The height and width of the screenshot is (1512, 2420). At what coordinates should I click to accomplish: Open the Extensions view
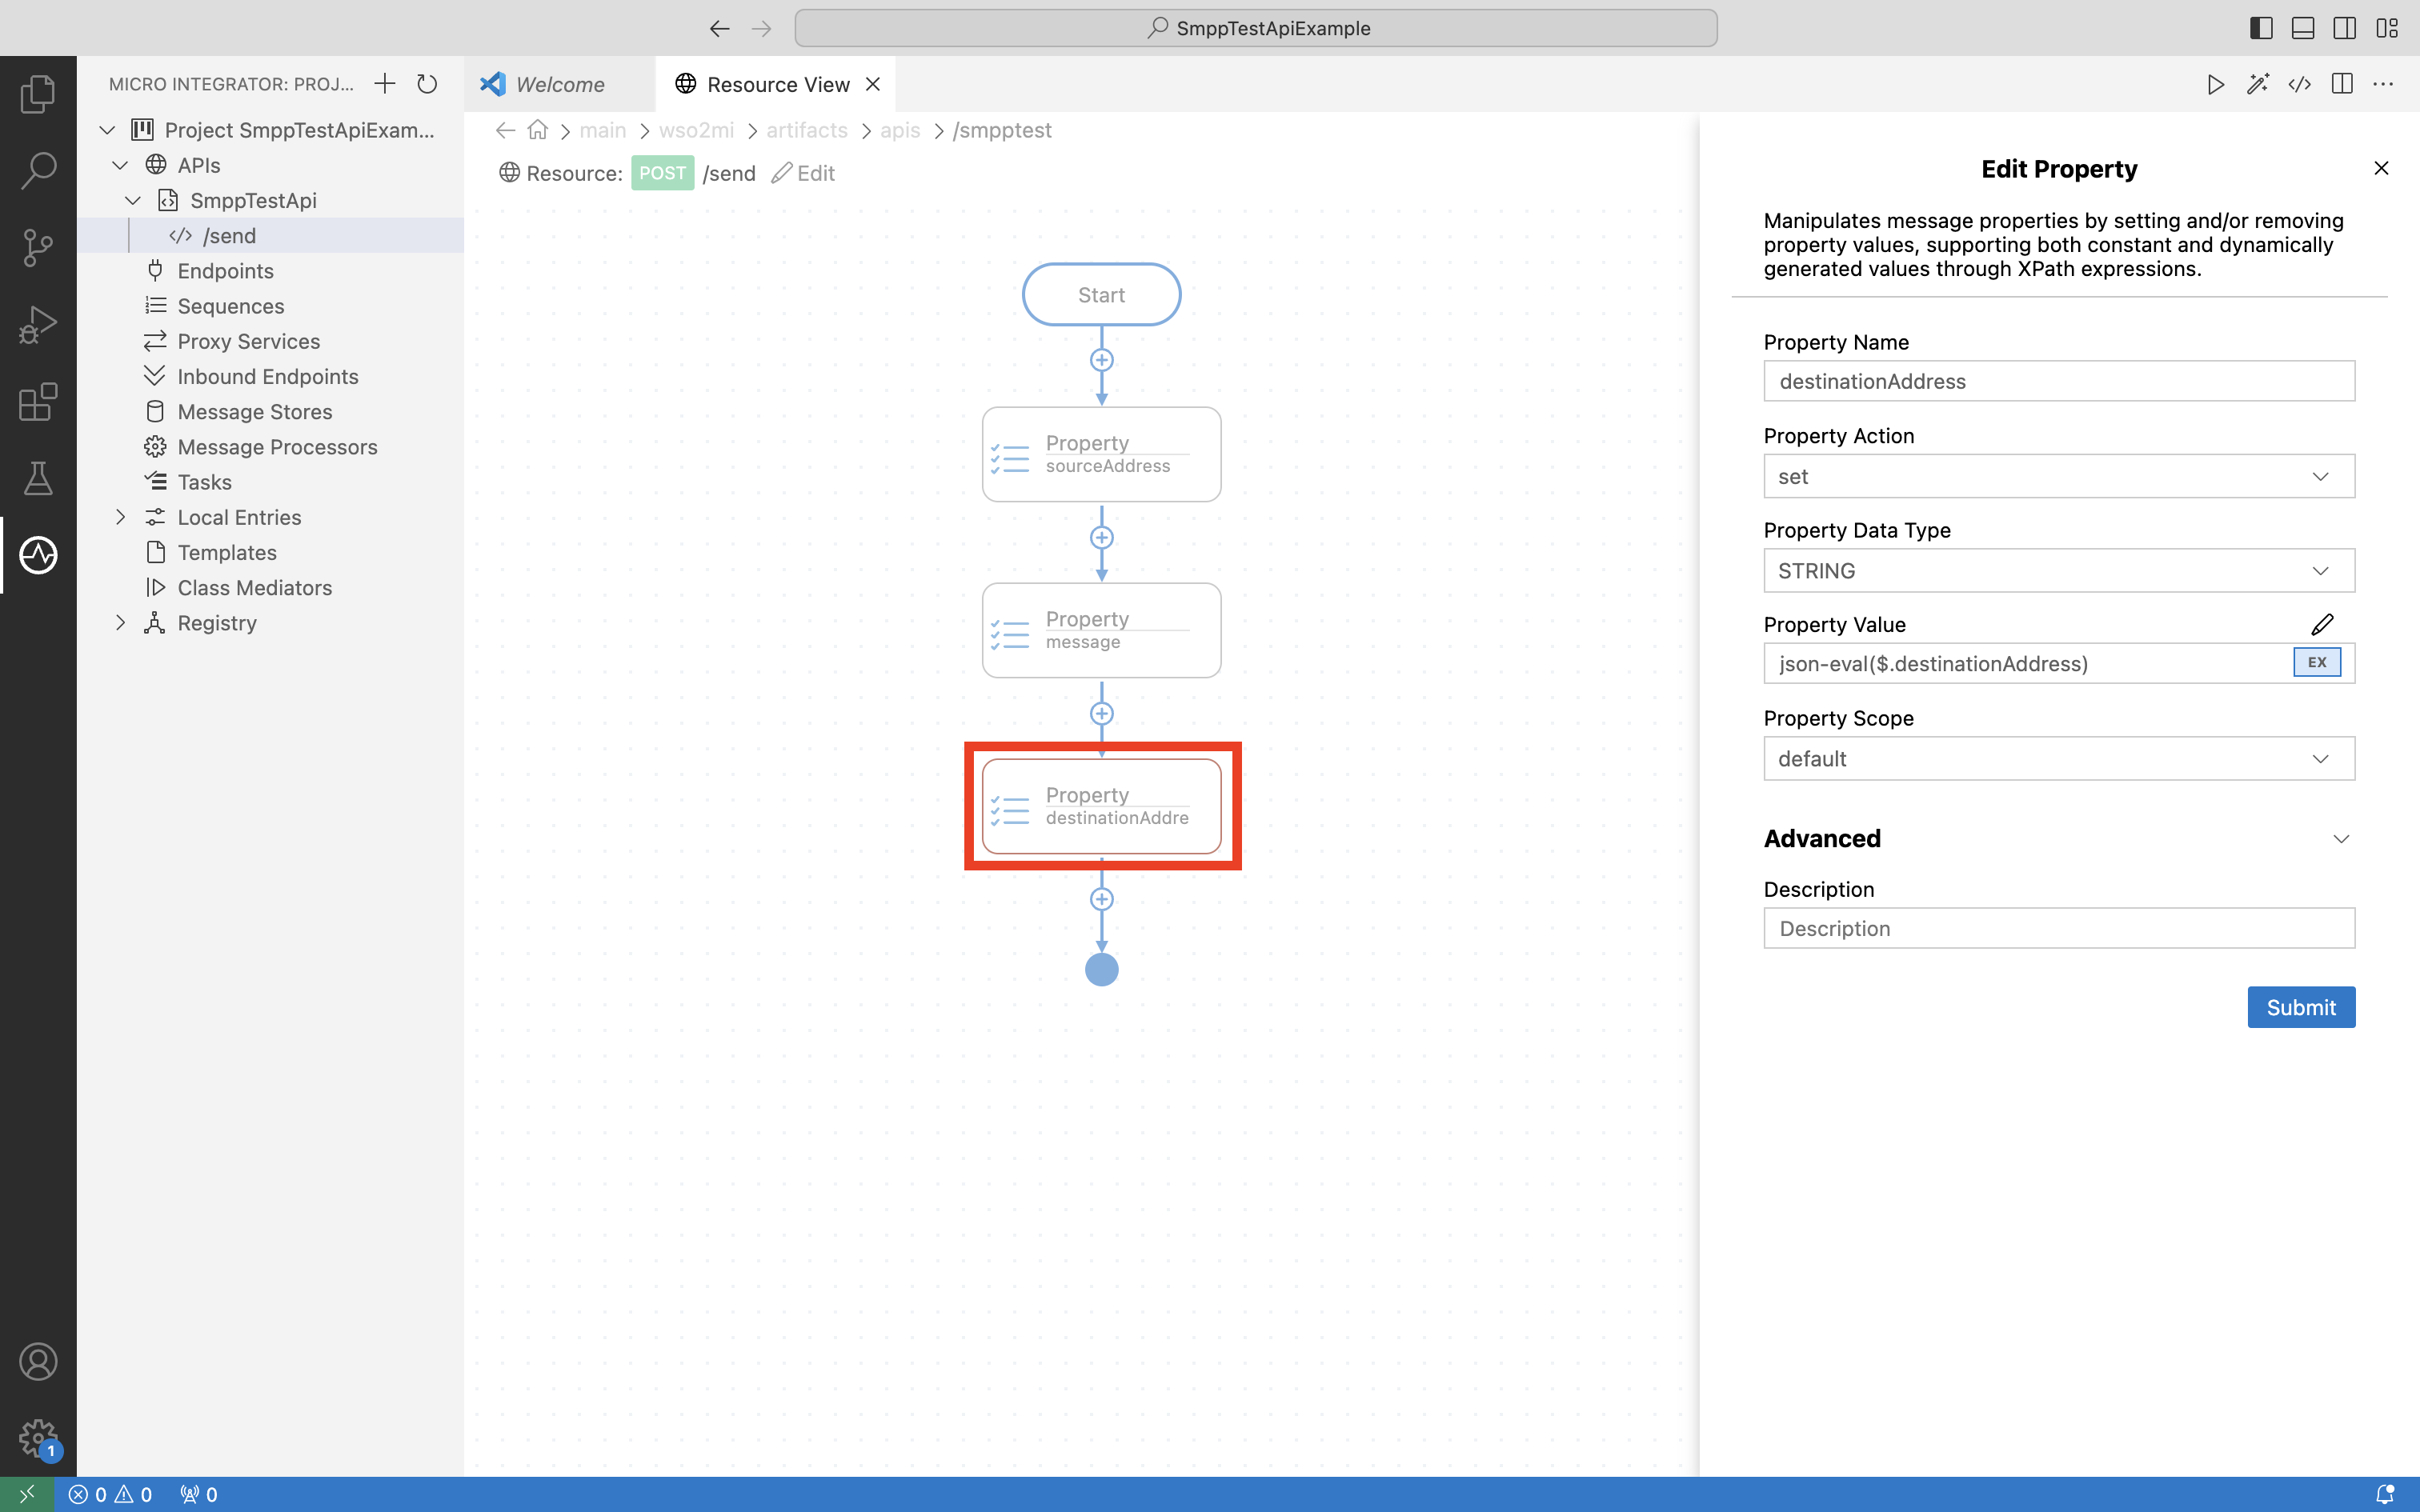[38, 402]
